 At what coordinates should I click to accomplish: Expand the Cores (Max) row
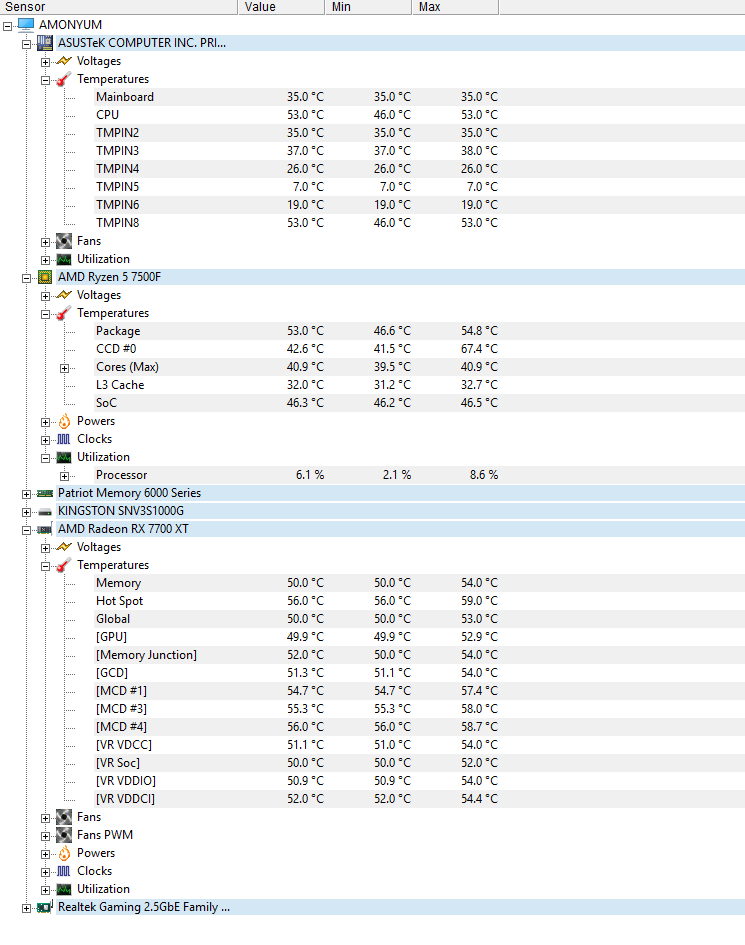(x=64, y=368)
